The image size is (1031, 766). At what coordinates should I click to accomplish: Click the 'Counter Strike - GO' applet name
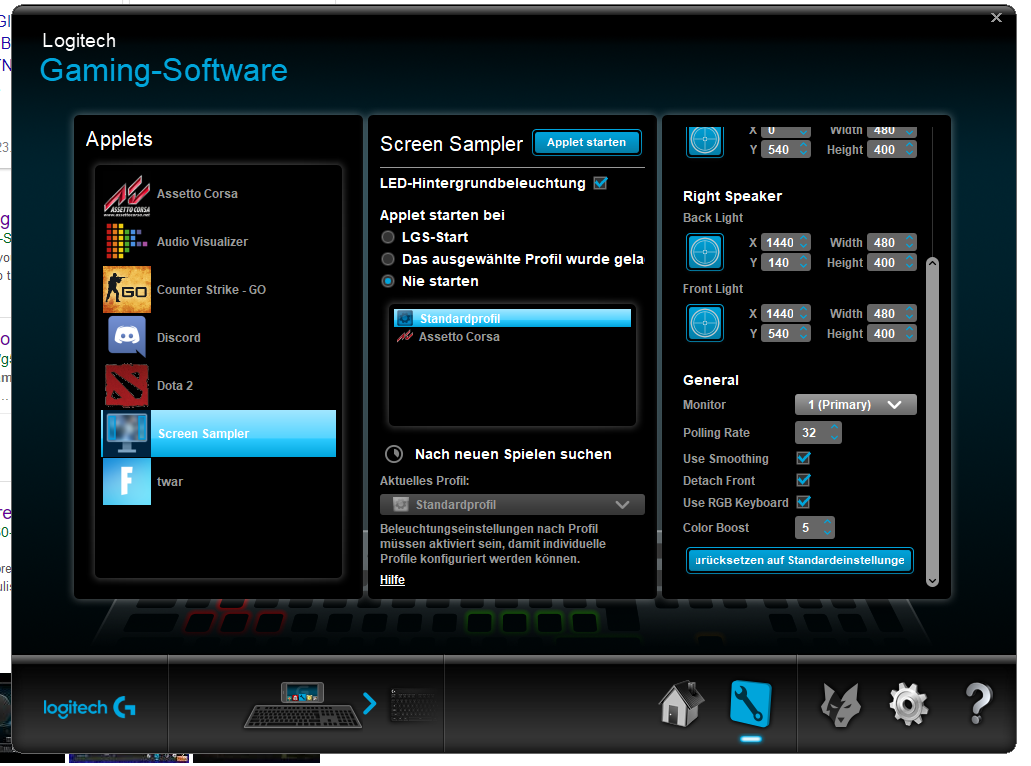pos(211,289)
